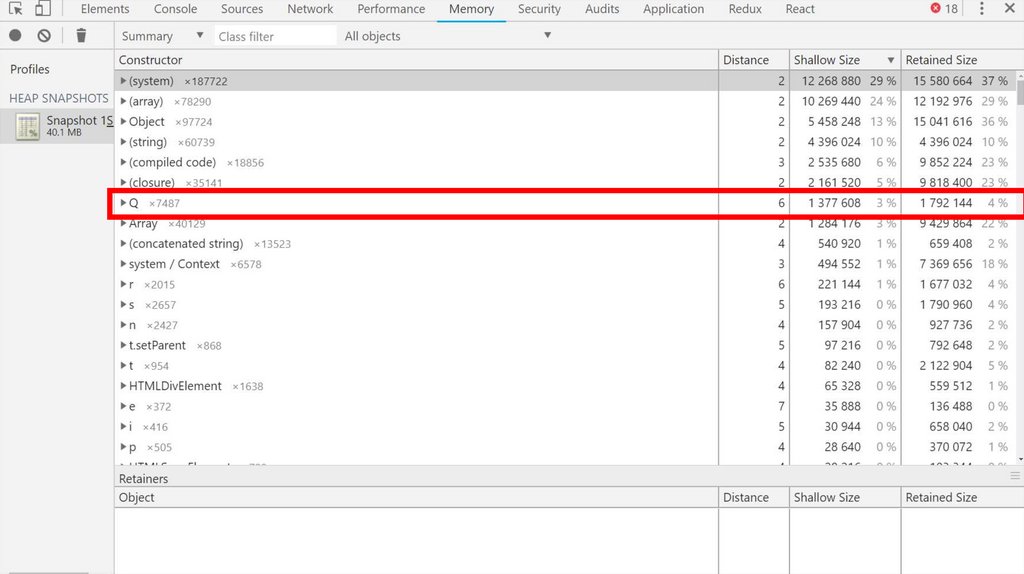The image size is (1024, 574).
Task: Sort by Retained Size in the constructor table header
Action: pos(961,59)
